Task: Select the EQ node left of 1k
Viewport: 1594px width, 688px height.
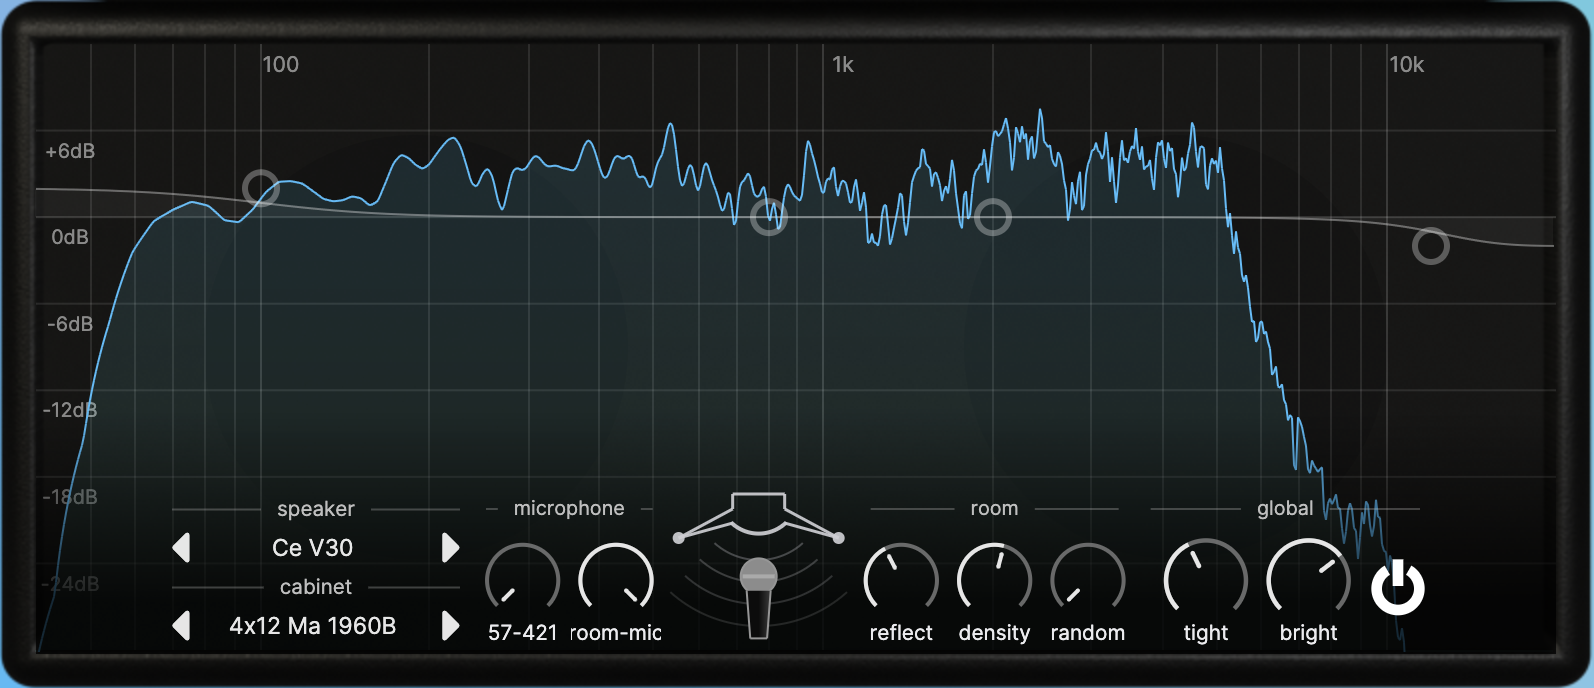Action: tap(769, 217)
